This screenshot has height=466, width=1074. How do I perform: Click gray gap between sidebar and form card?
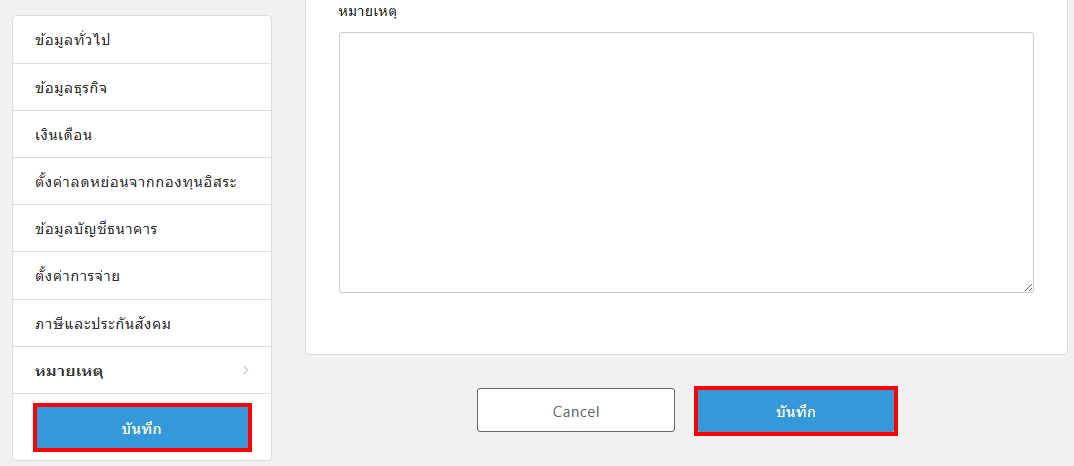pos(288,206)
